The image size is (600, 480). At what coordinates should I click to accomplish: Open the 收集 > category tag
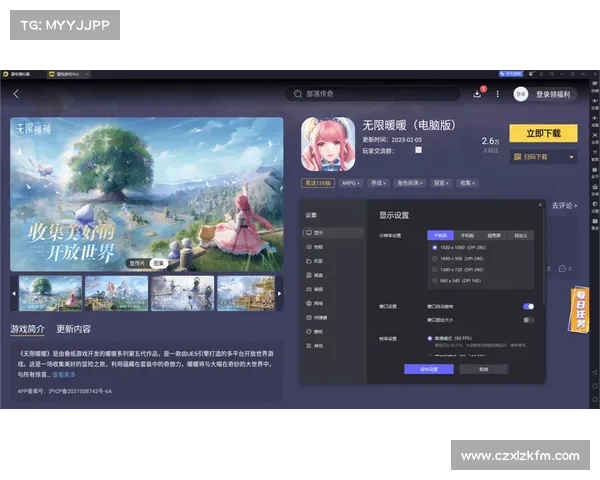[467, 183]
